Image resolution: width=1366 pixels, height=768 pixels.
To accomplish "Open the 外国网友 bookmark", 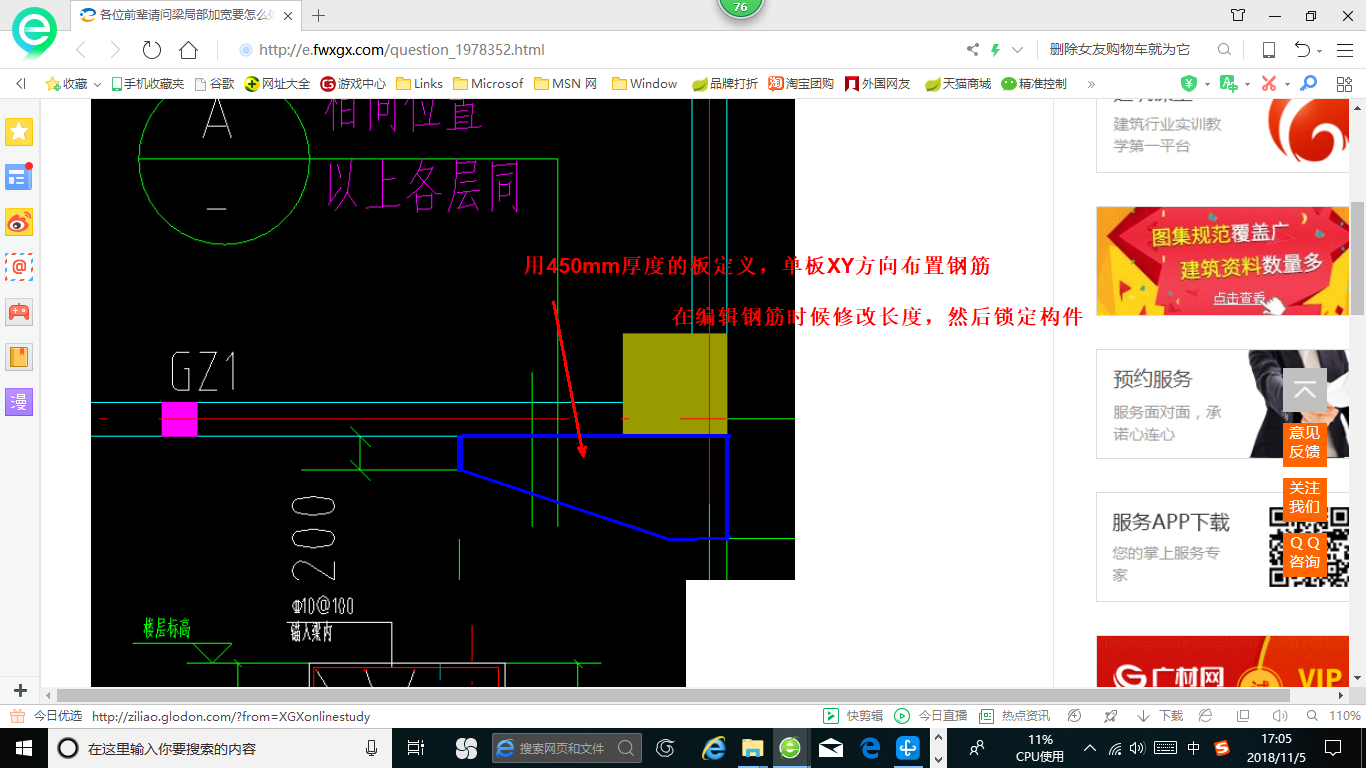I will pos(878,84).
